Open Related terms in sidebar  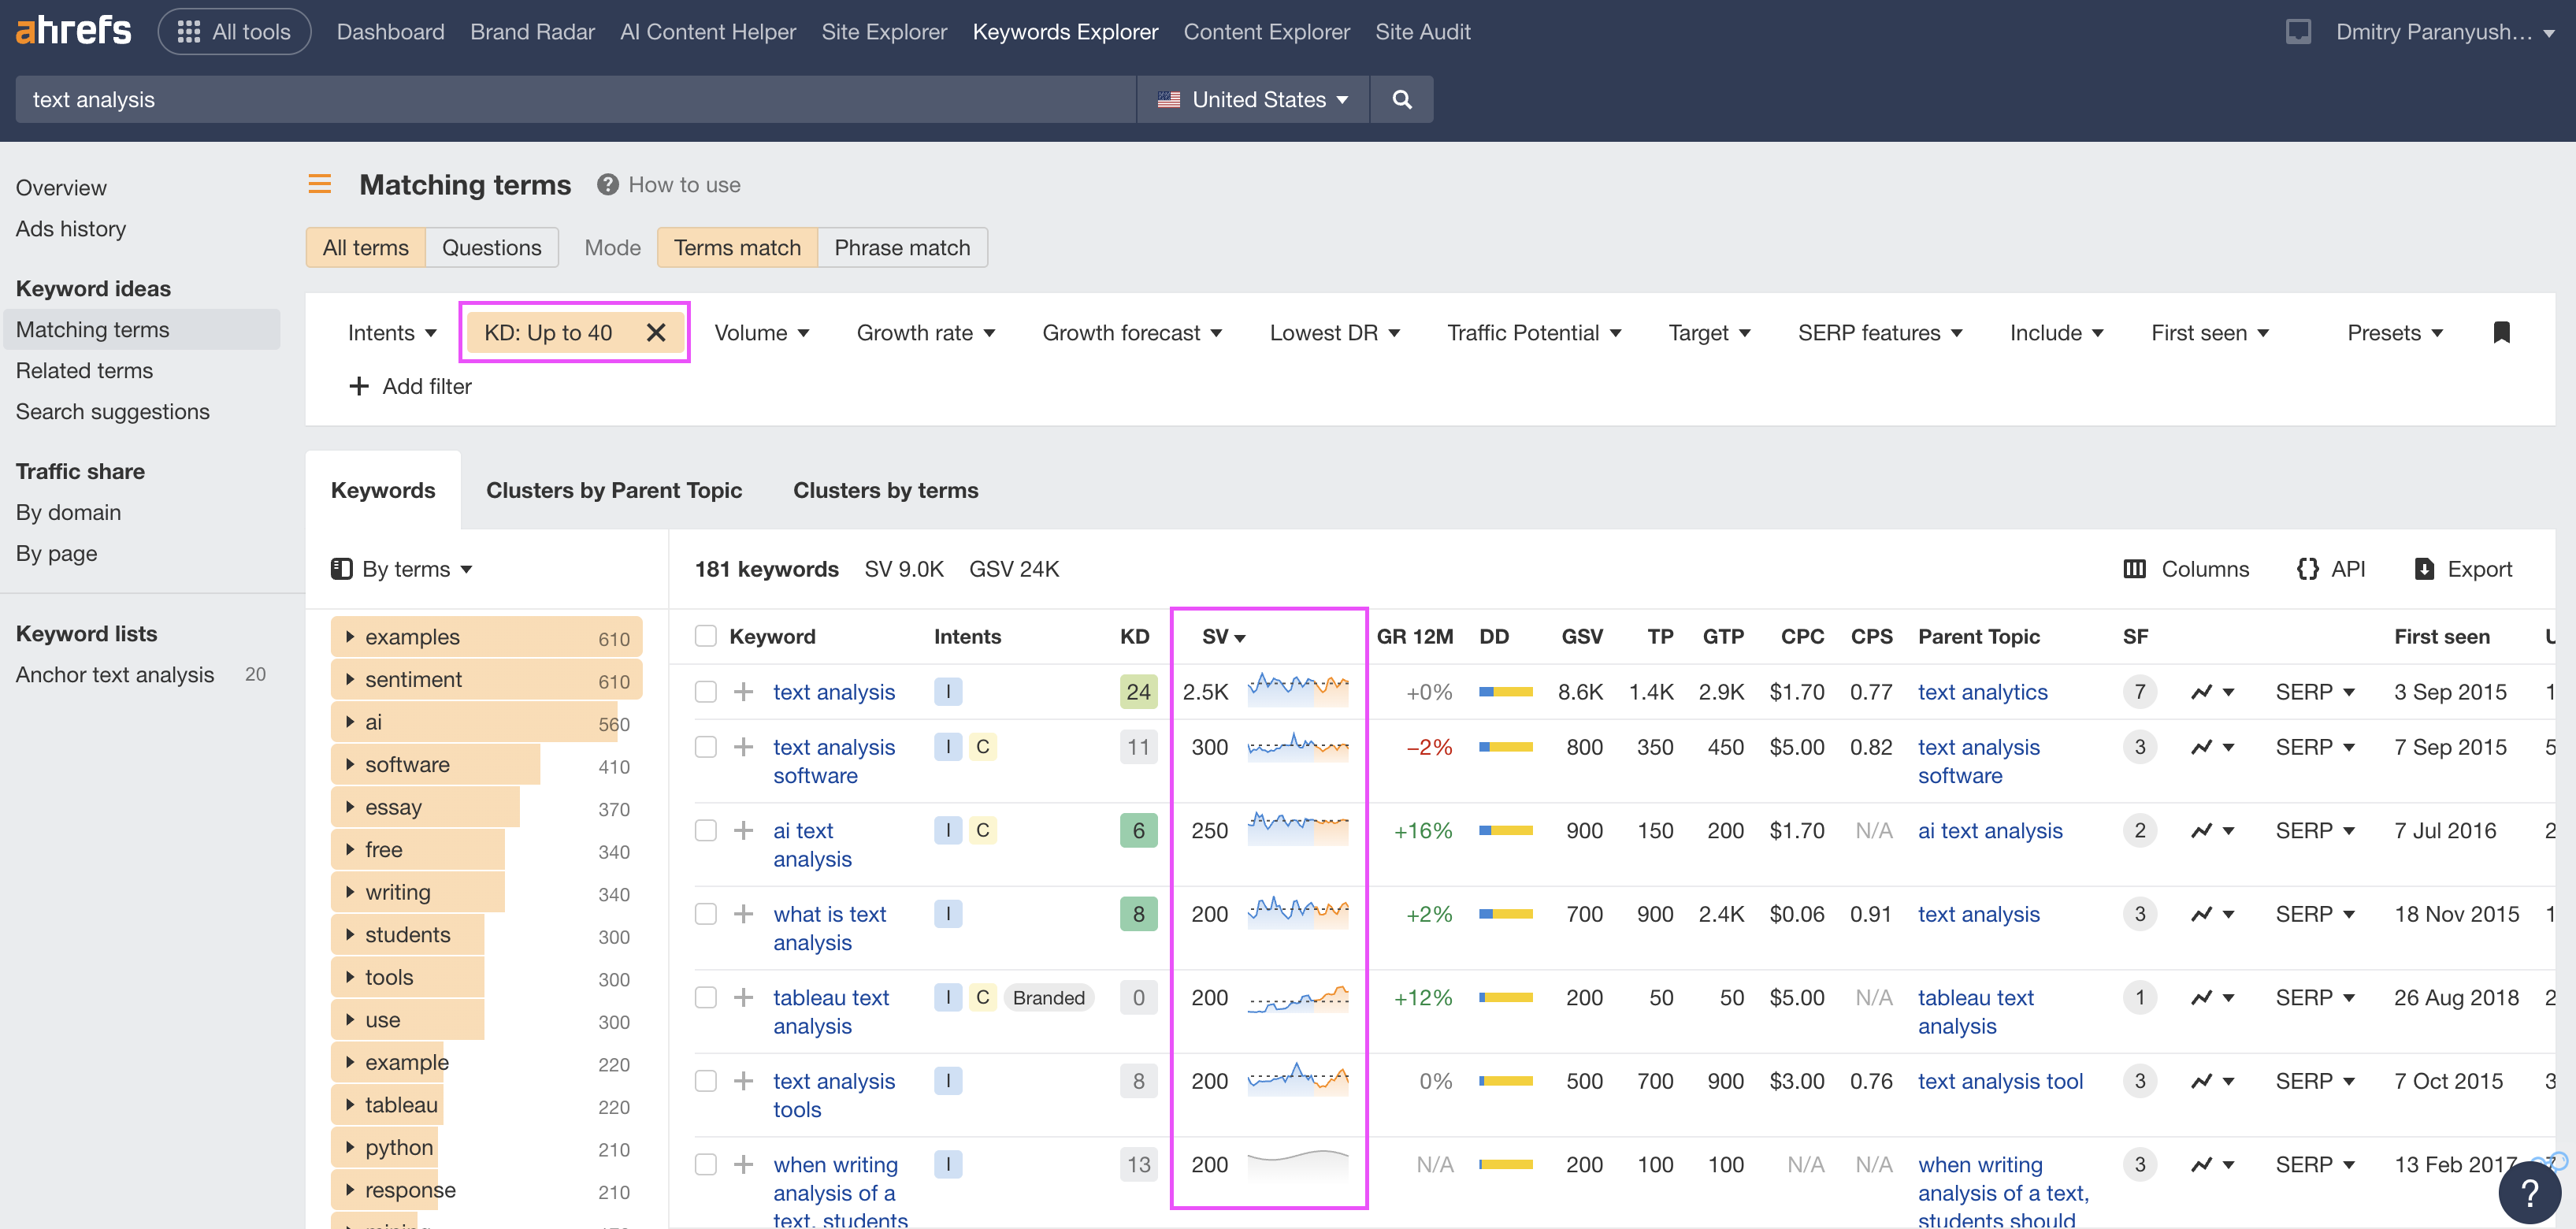point(84,371)
